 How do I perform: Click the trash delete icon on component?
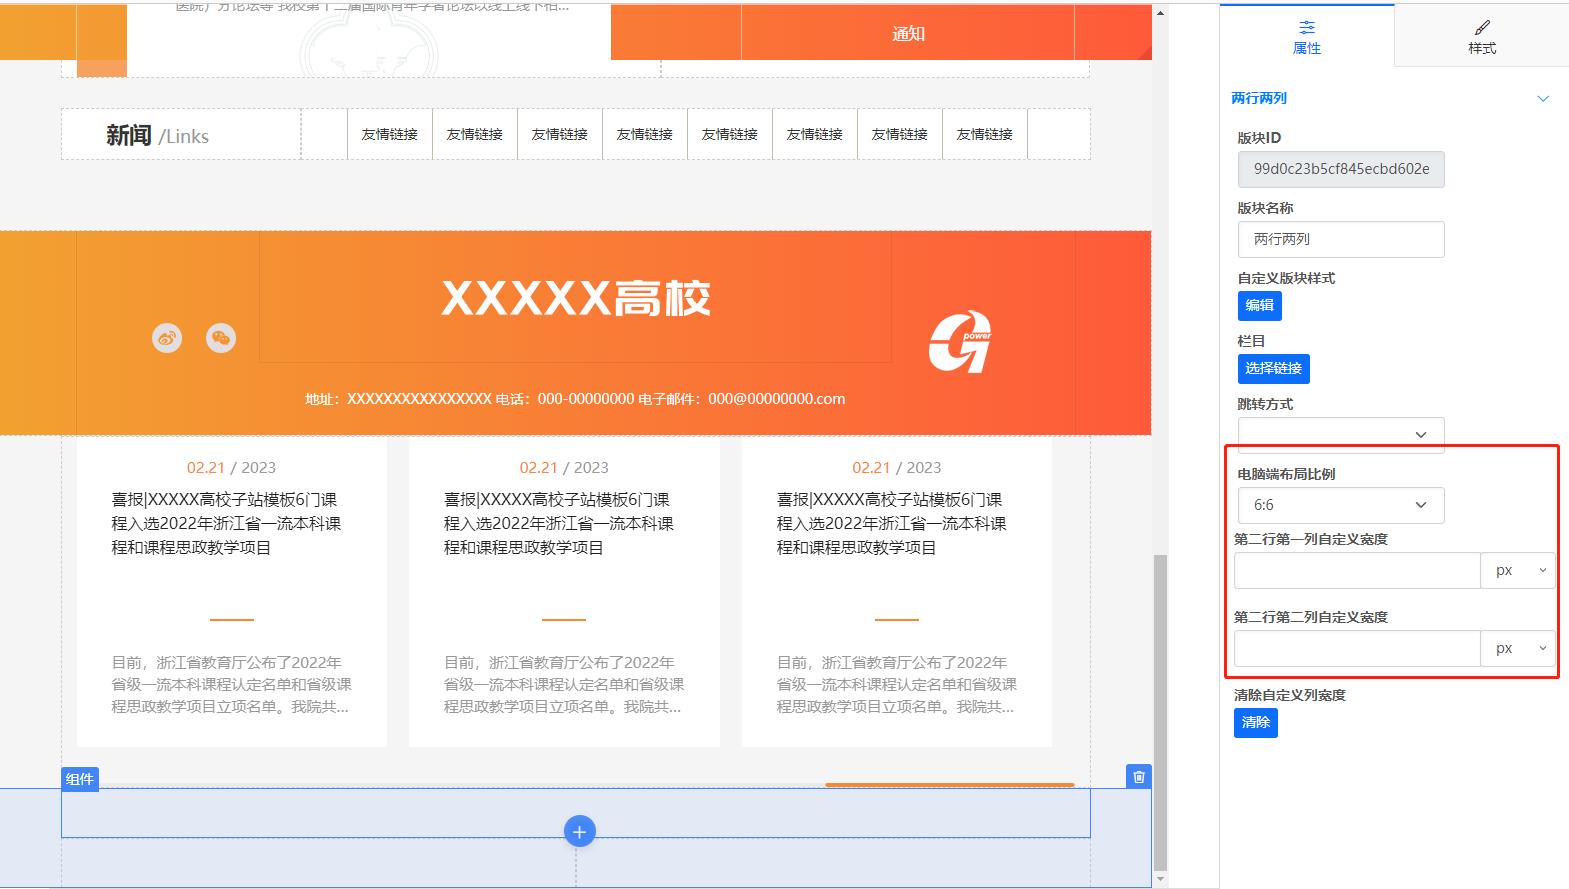(1138, 777)
